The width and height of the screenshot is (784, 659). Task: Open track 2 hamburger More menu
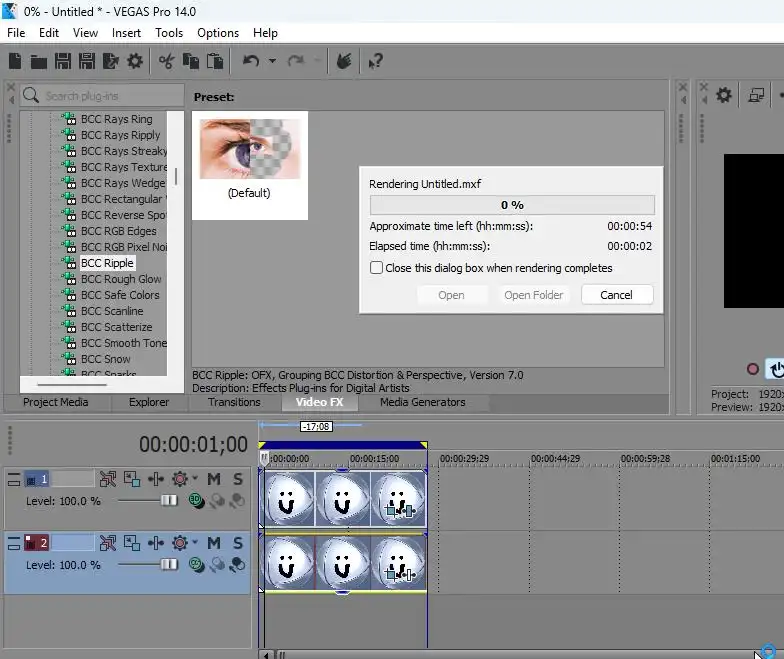point(14,543)
